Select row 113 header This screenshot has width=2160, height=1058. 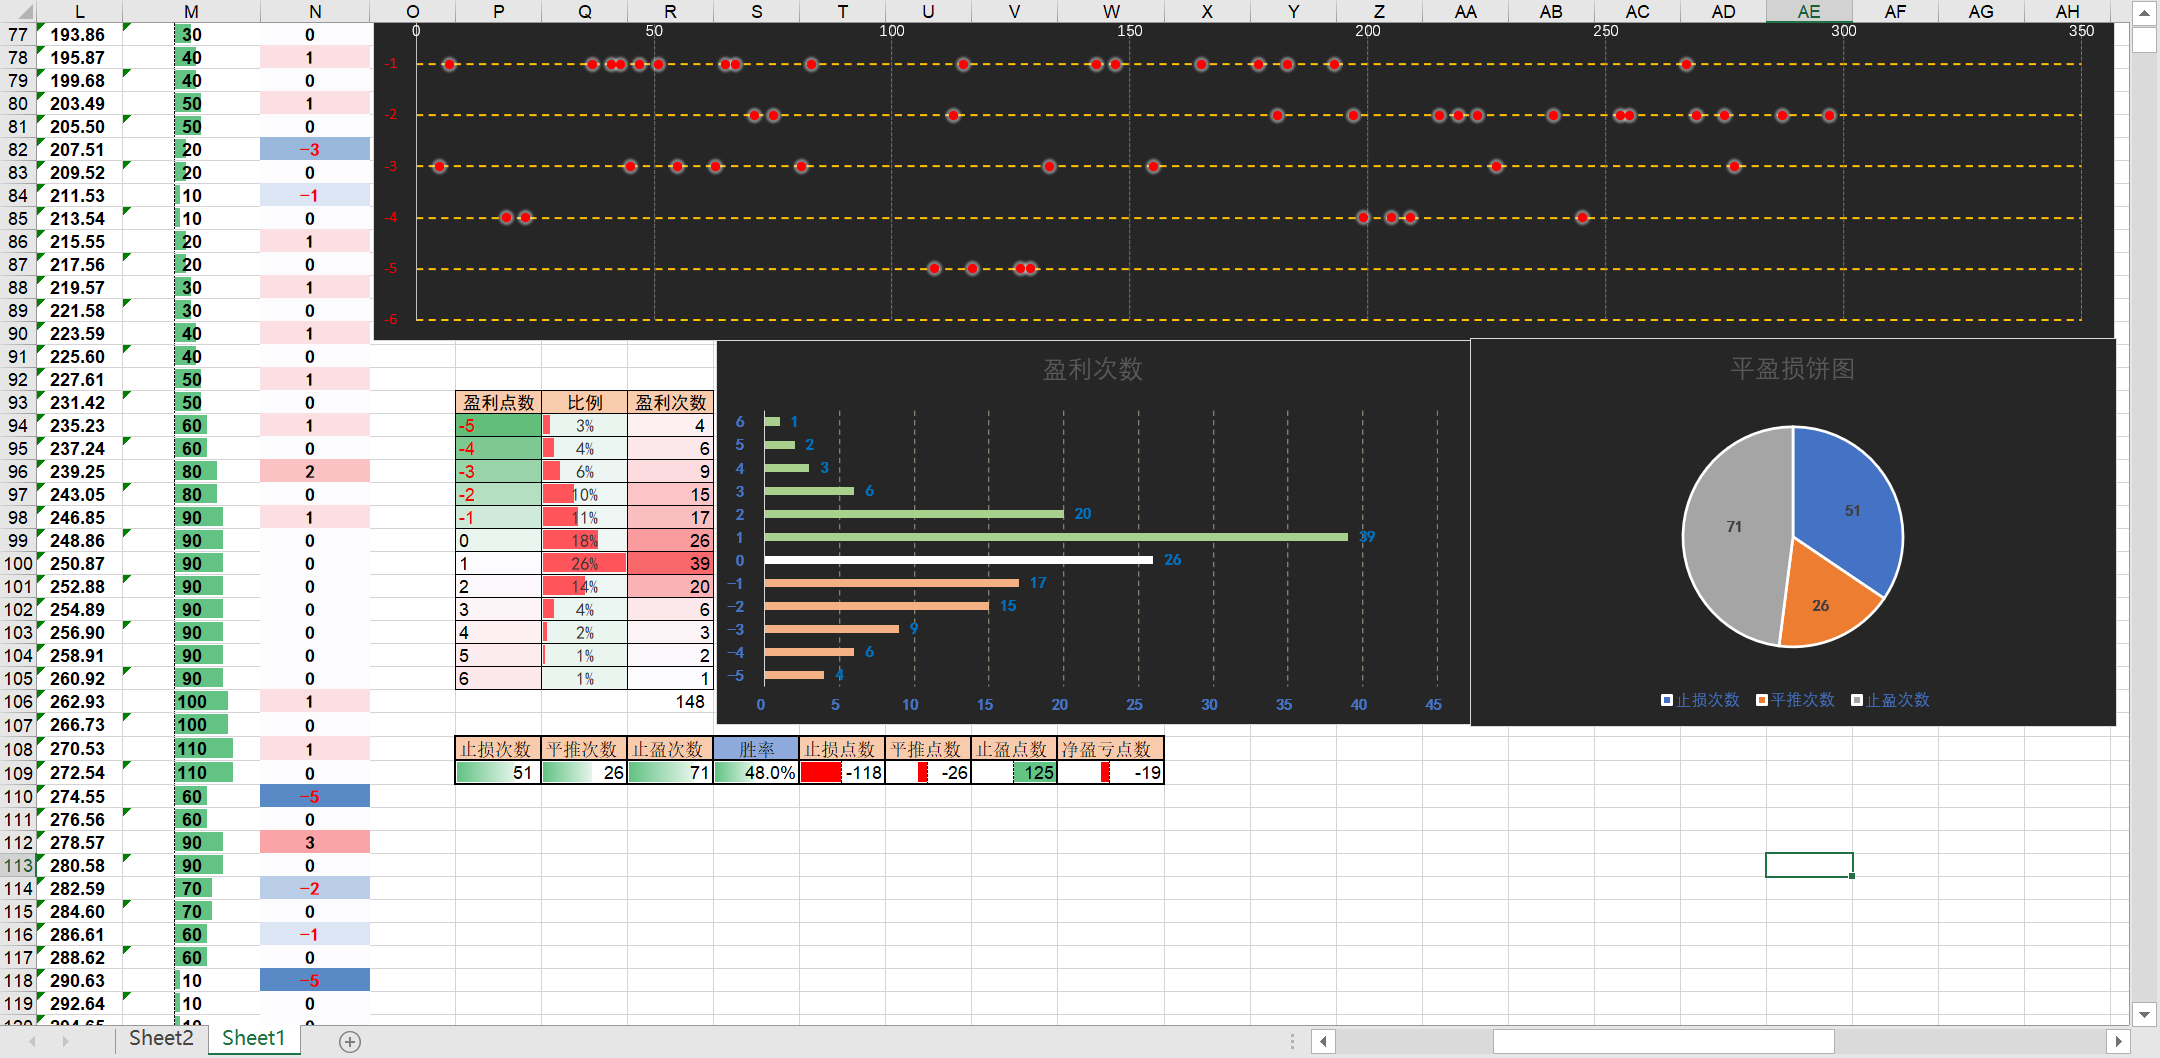point(18,865)
